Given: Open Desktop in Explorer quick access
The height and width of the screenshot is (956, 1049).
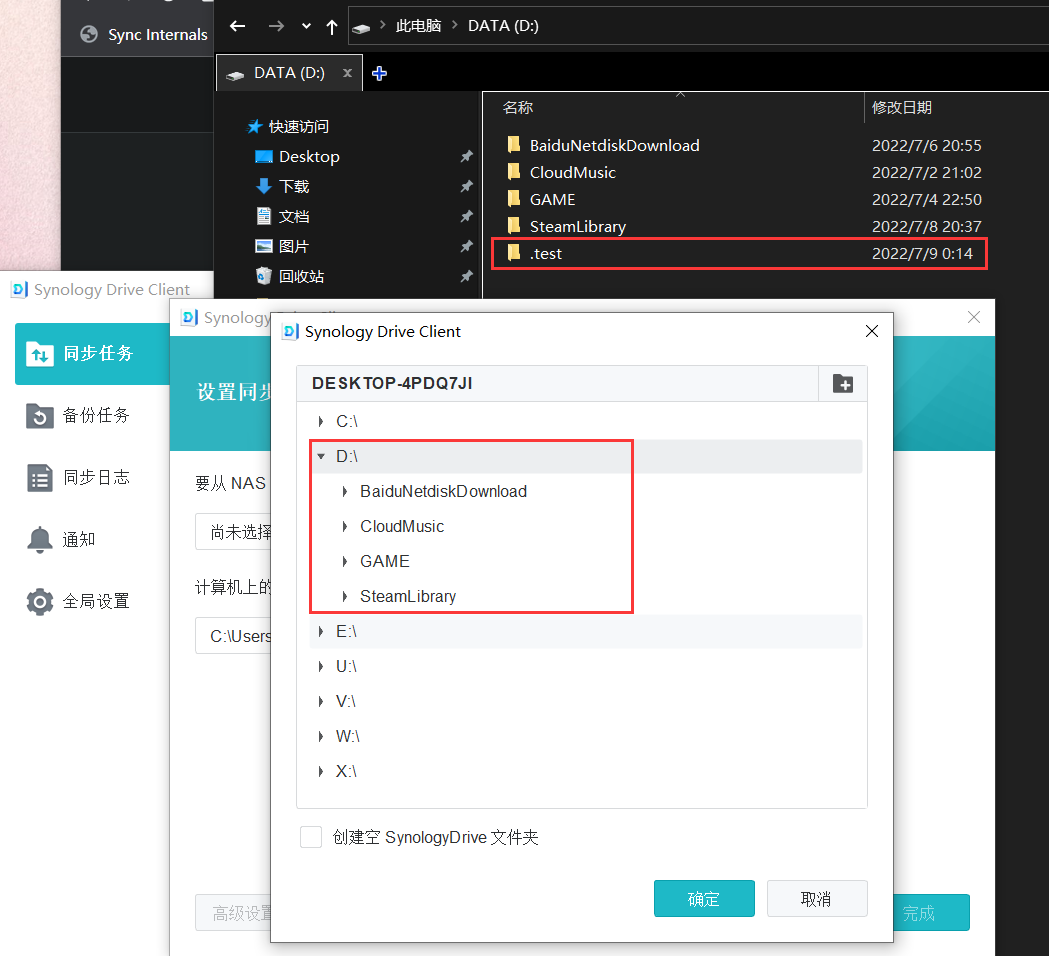Looking at the screenshot, I should pyautogui.click(x=298, y=157).
